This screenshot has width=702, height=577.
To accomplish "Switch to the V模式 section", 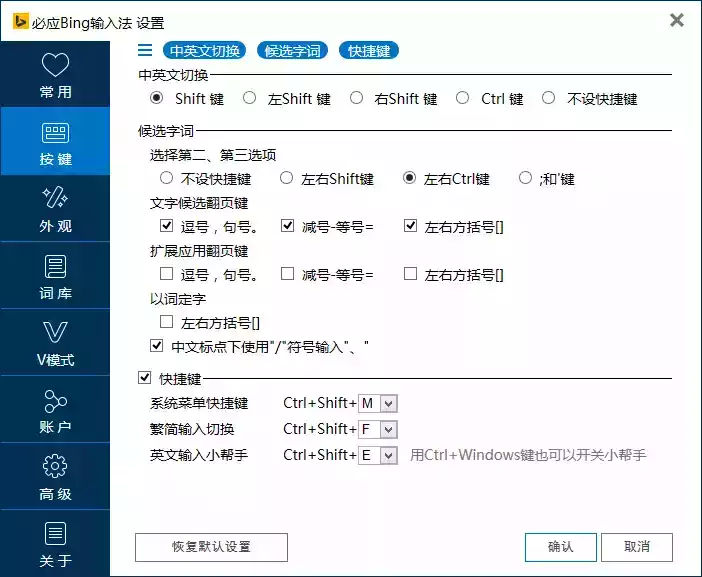I will (x=55, y=342).
